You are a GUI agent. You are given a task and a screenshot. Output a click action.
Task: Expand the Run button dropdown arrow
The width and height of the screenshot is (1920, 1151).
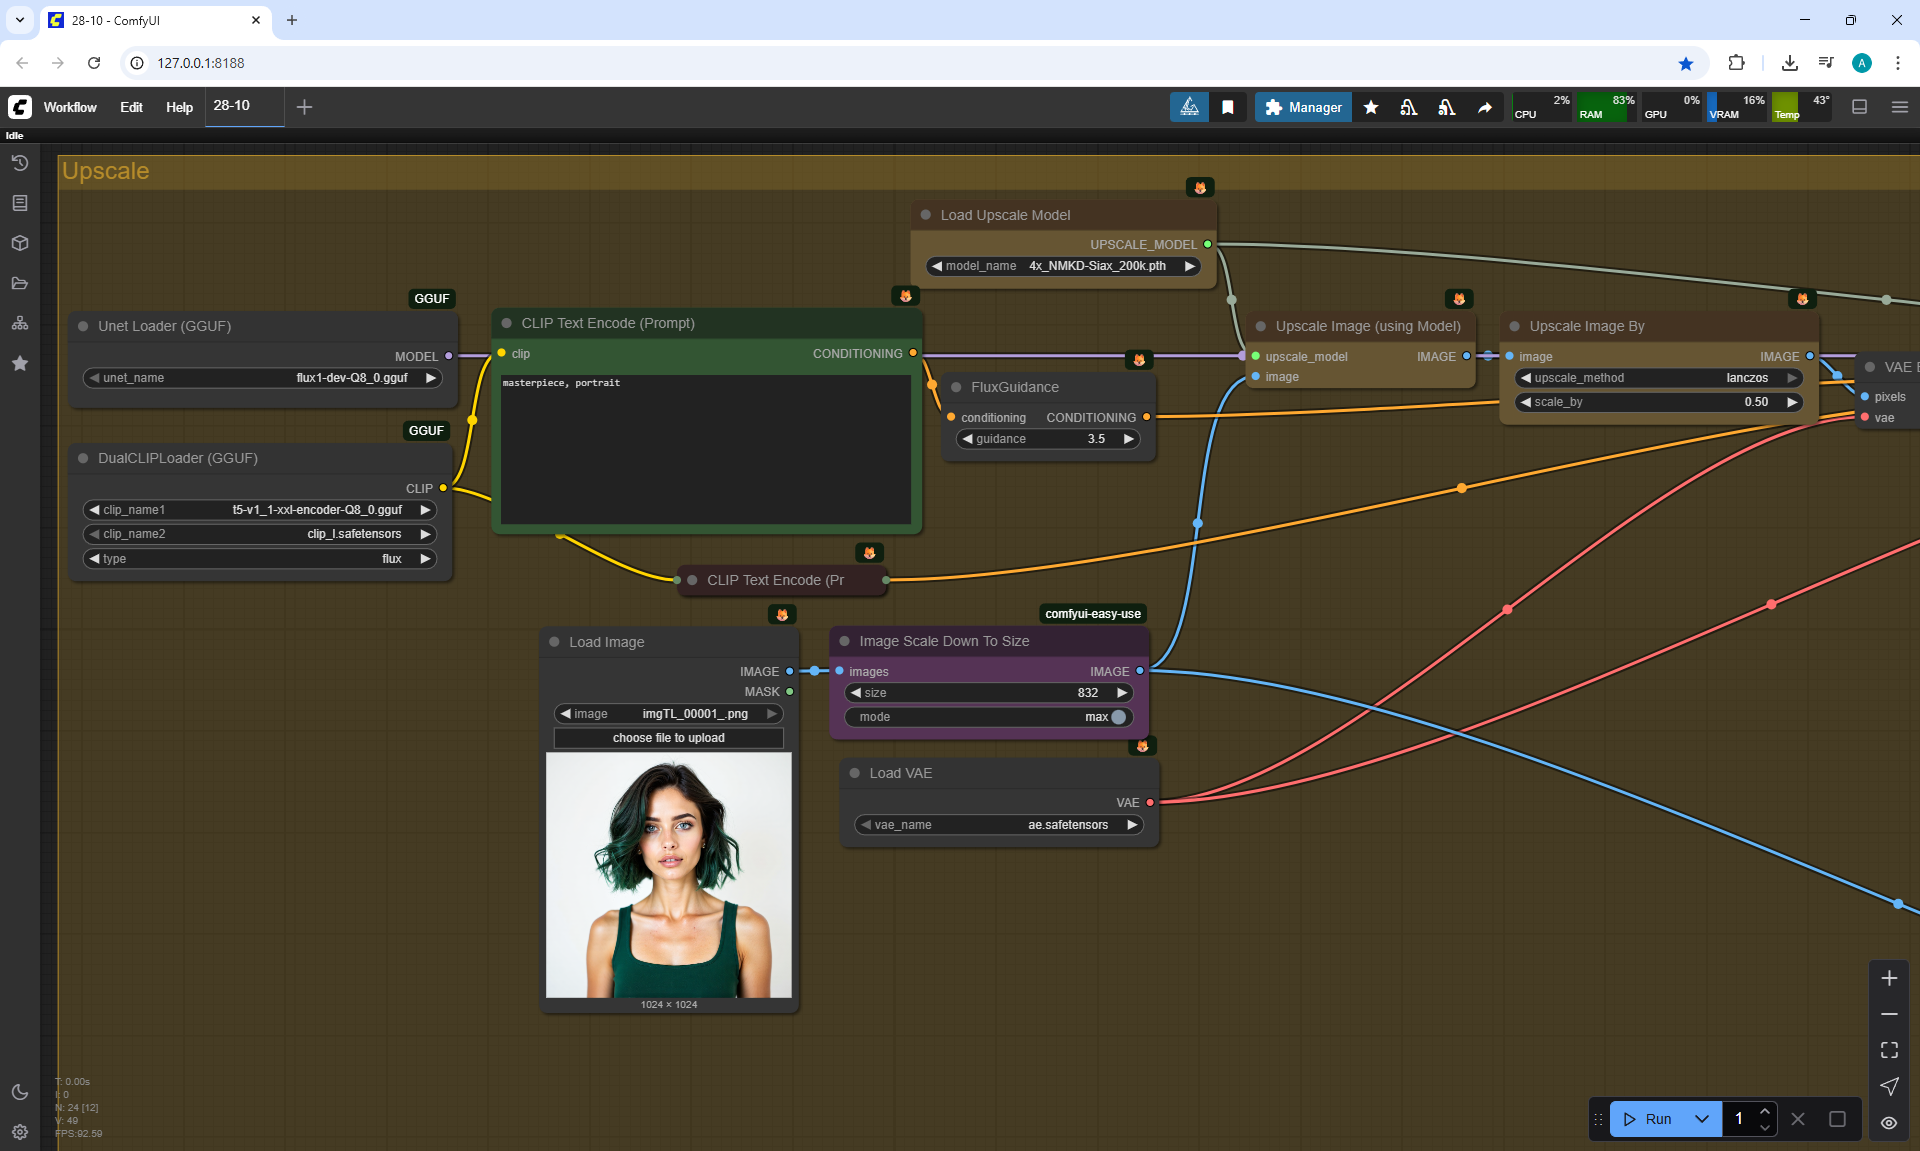[1702, 1119]
